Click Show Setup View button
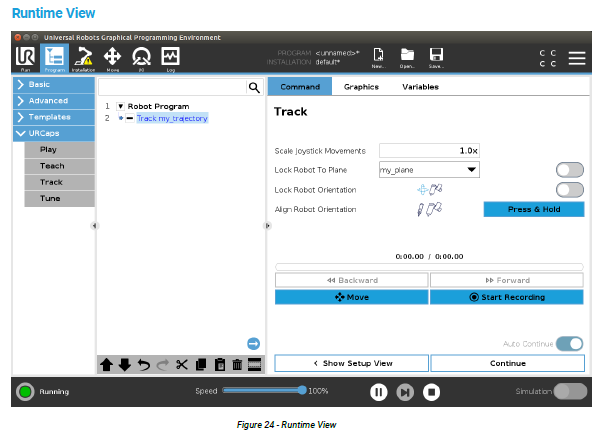The width and height of the screenshot is (597, 431). pyautogui.click(x=351, y=363)
